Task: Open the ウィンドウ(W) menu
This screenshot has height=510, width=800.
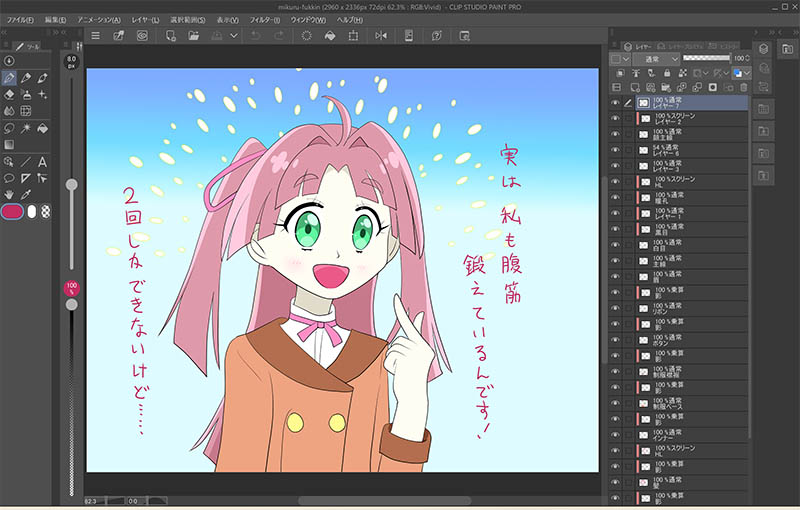Action: point(308,20)
